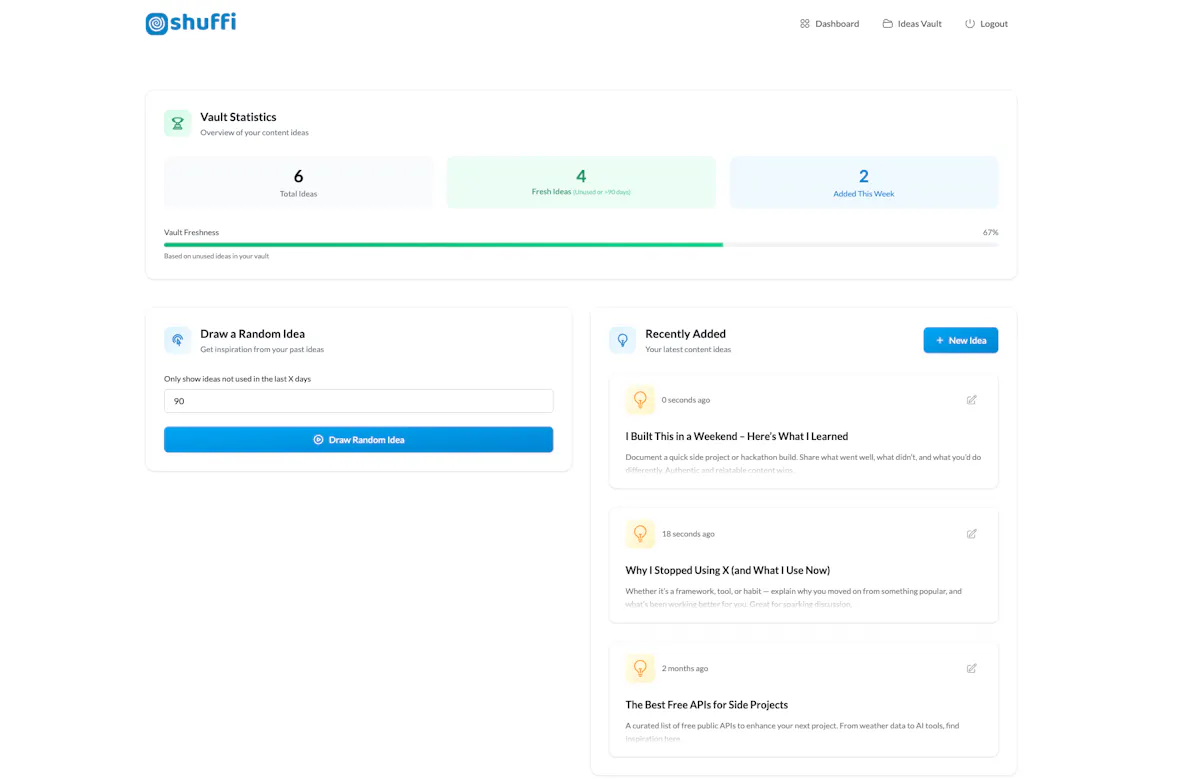Edit the 'I Built This in a Weekend' idea
The width and height of the screenshot is (1200, 779).
(x=971, y=400)
